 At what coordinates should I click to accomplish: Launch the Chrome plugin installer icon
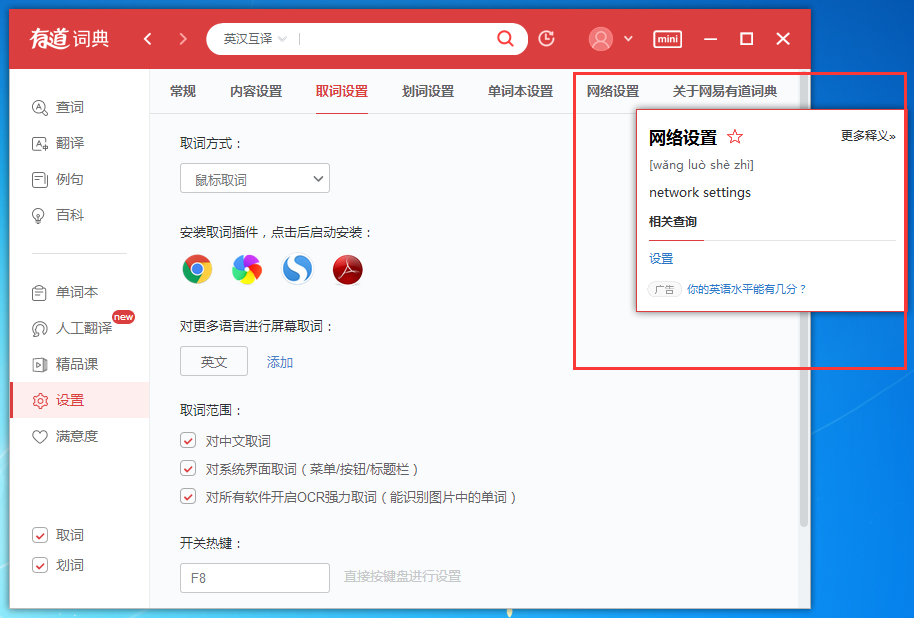tap(196, 270)
